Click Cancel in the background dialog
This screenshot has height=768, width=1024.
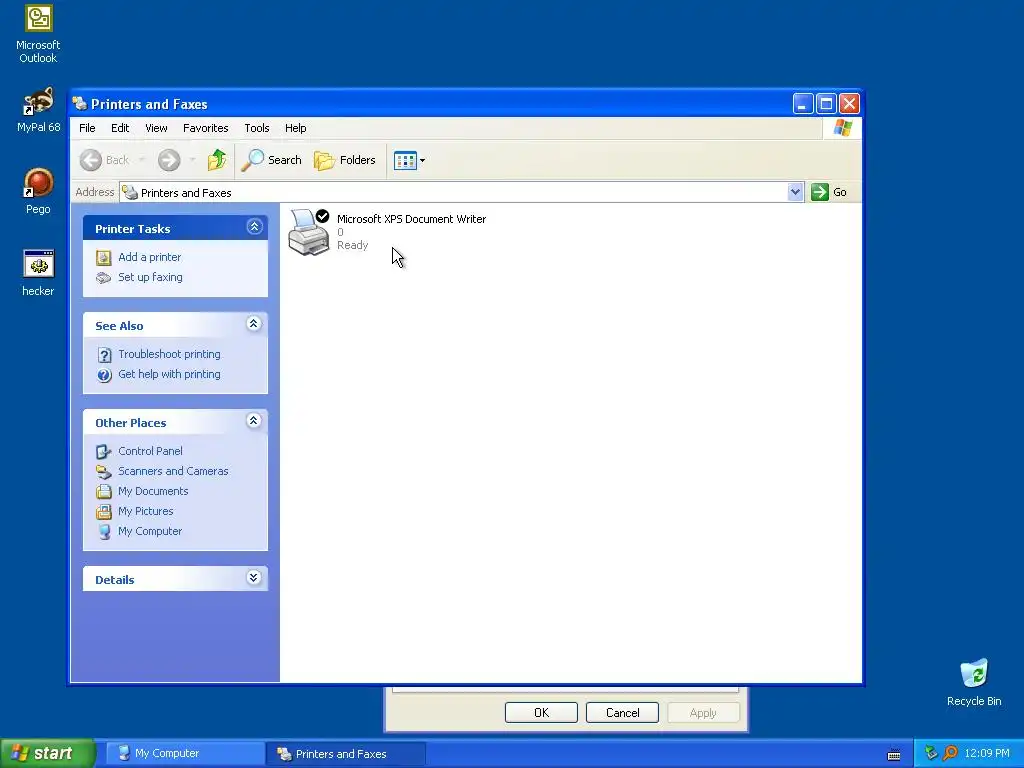(x=622, y=712)
